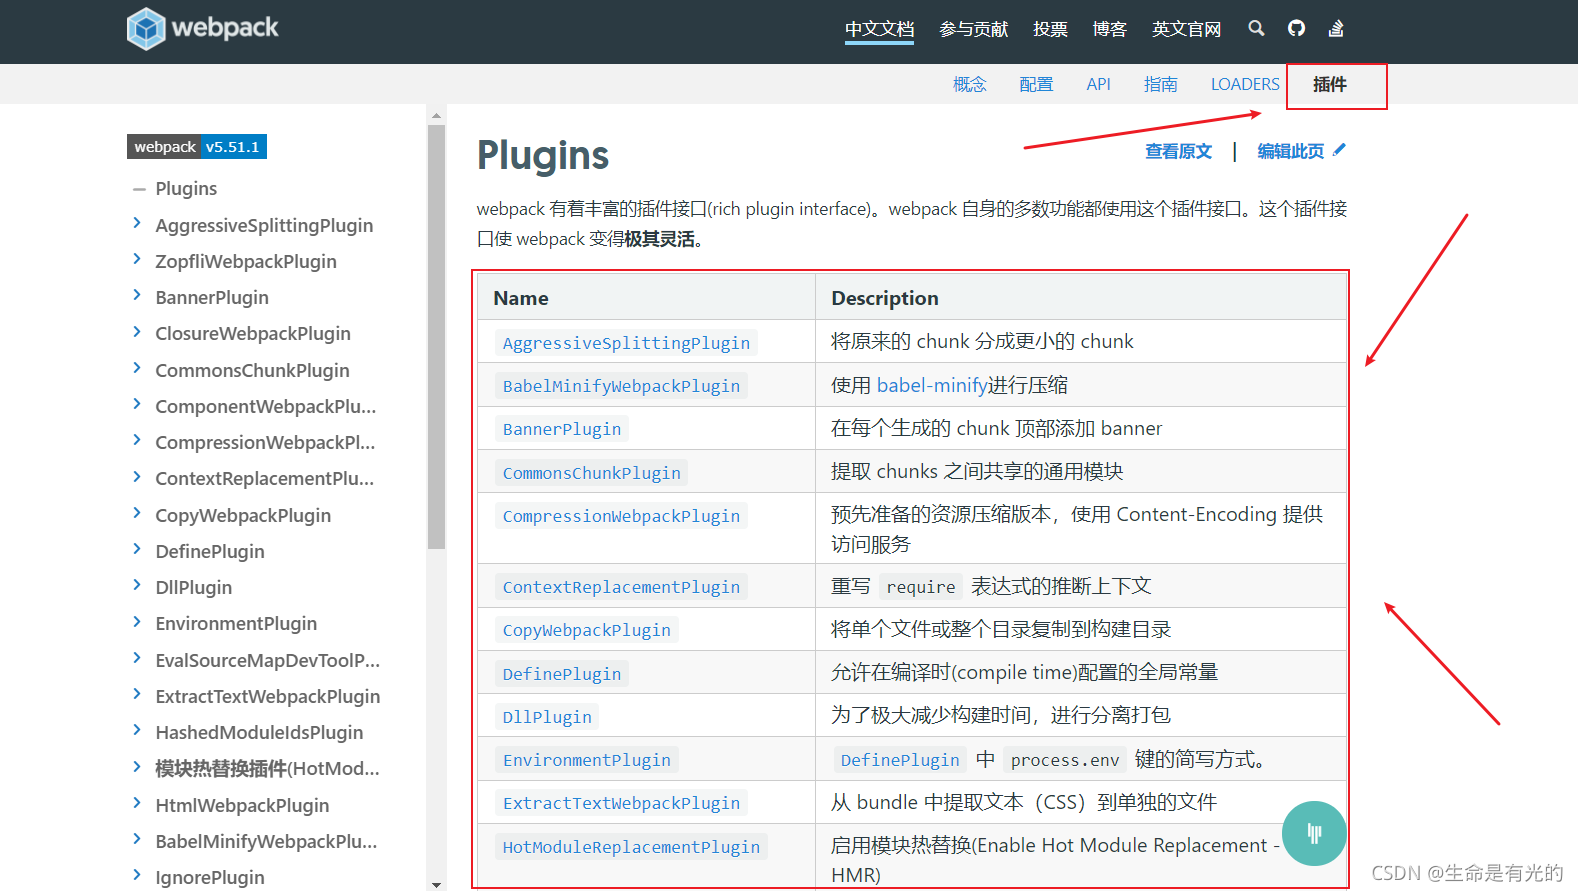
Task: Click the Stack Overflow icon in header
Action: [x=1336, y=28]
